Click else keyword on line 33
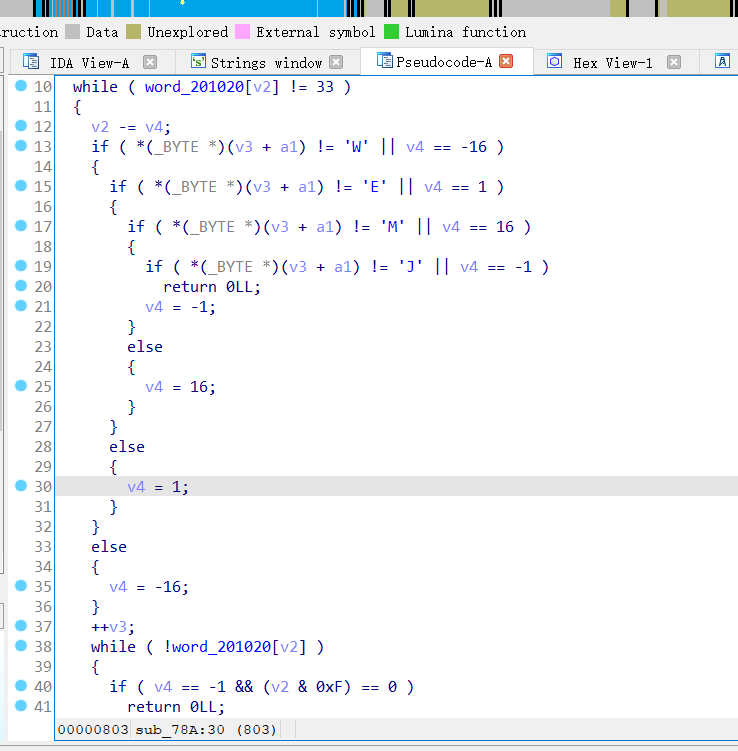This screenshot has width=738, height=751. (109, 547)
